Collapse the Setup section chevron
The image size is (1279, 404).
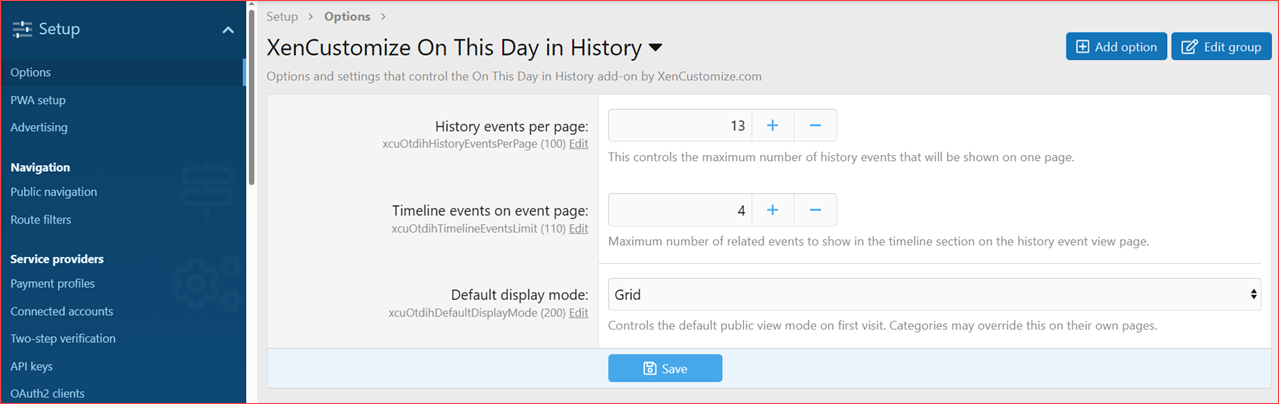[228, 30]
